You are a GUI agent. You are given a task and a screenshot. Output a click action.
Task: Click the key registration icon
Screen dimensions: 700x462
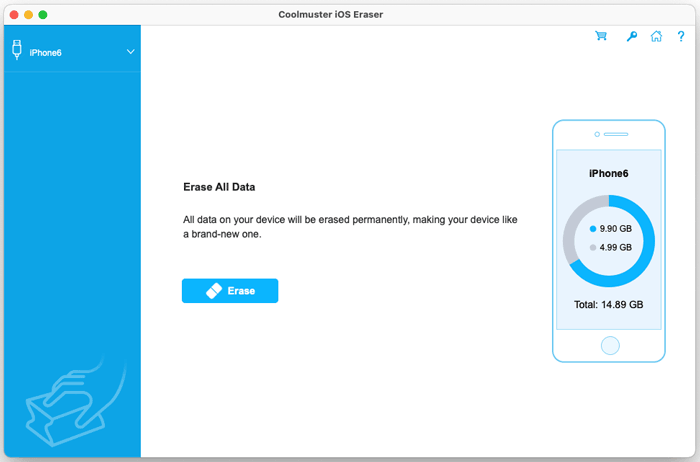click(x=630, y=36)
